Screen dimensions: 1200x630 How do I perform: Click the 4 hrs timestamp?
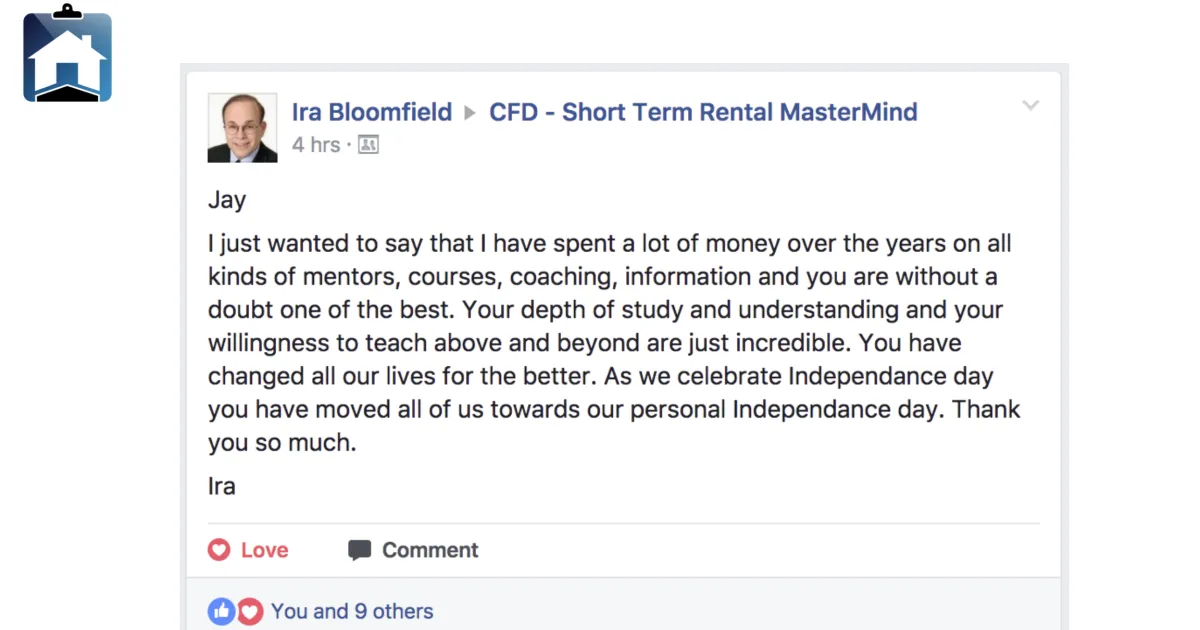[x=316, y=145]
